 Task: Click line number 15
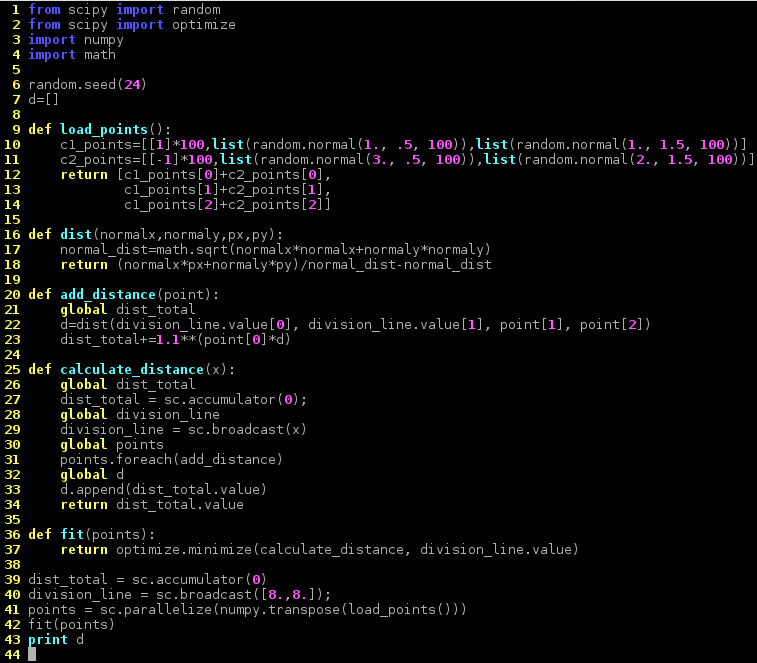pos(12,220)
